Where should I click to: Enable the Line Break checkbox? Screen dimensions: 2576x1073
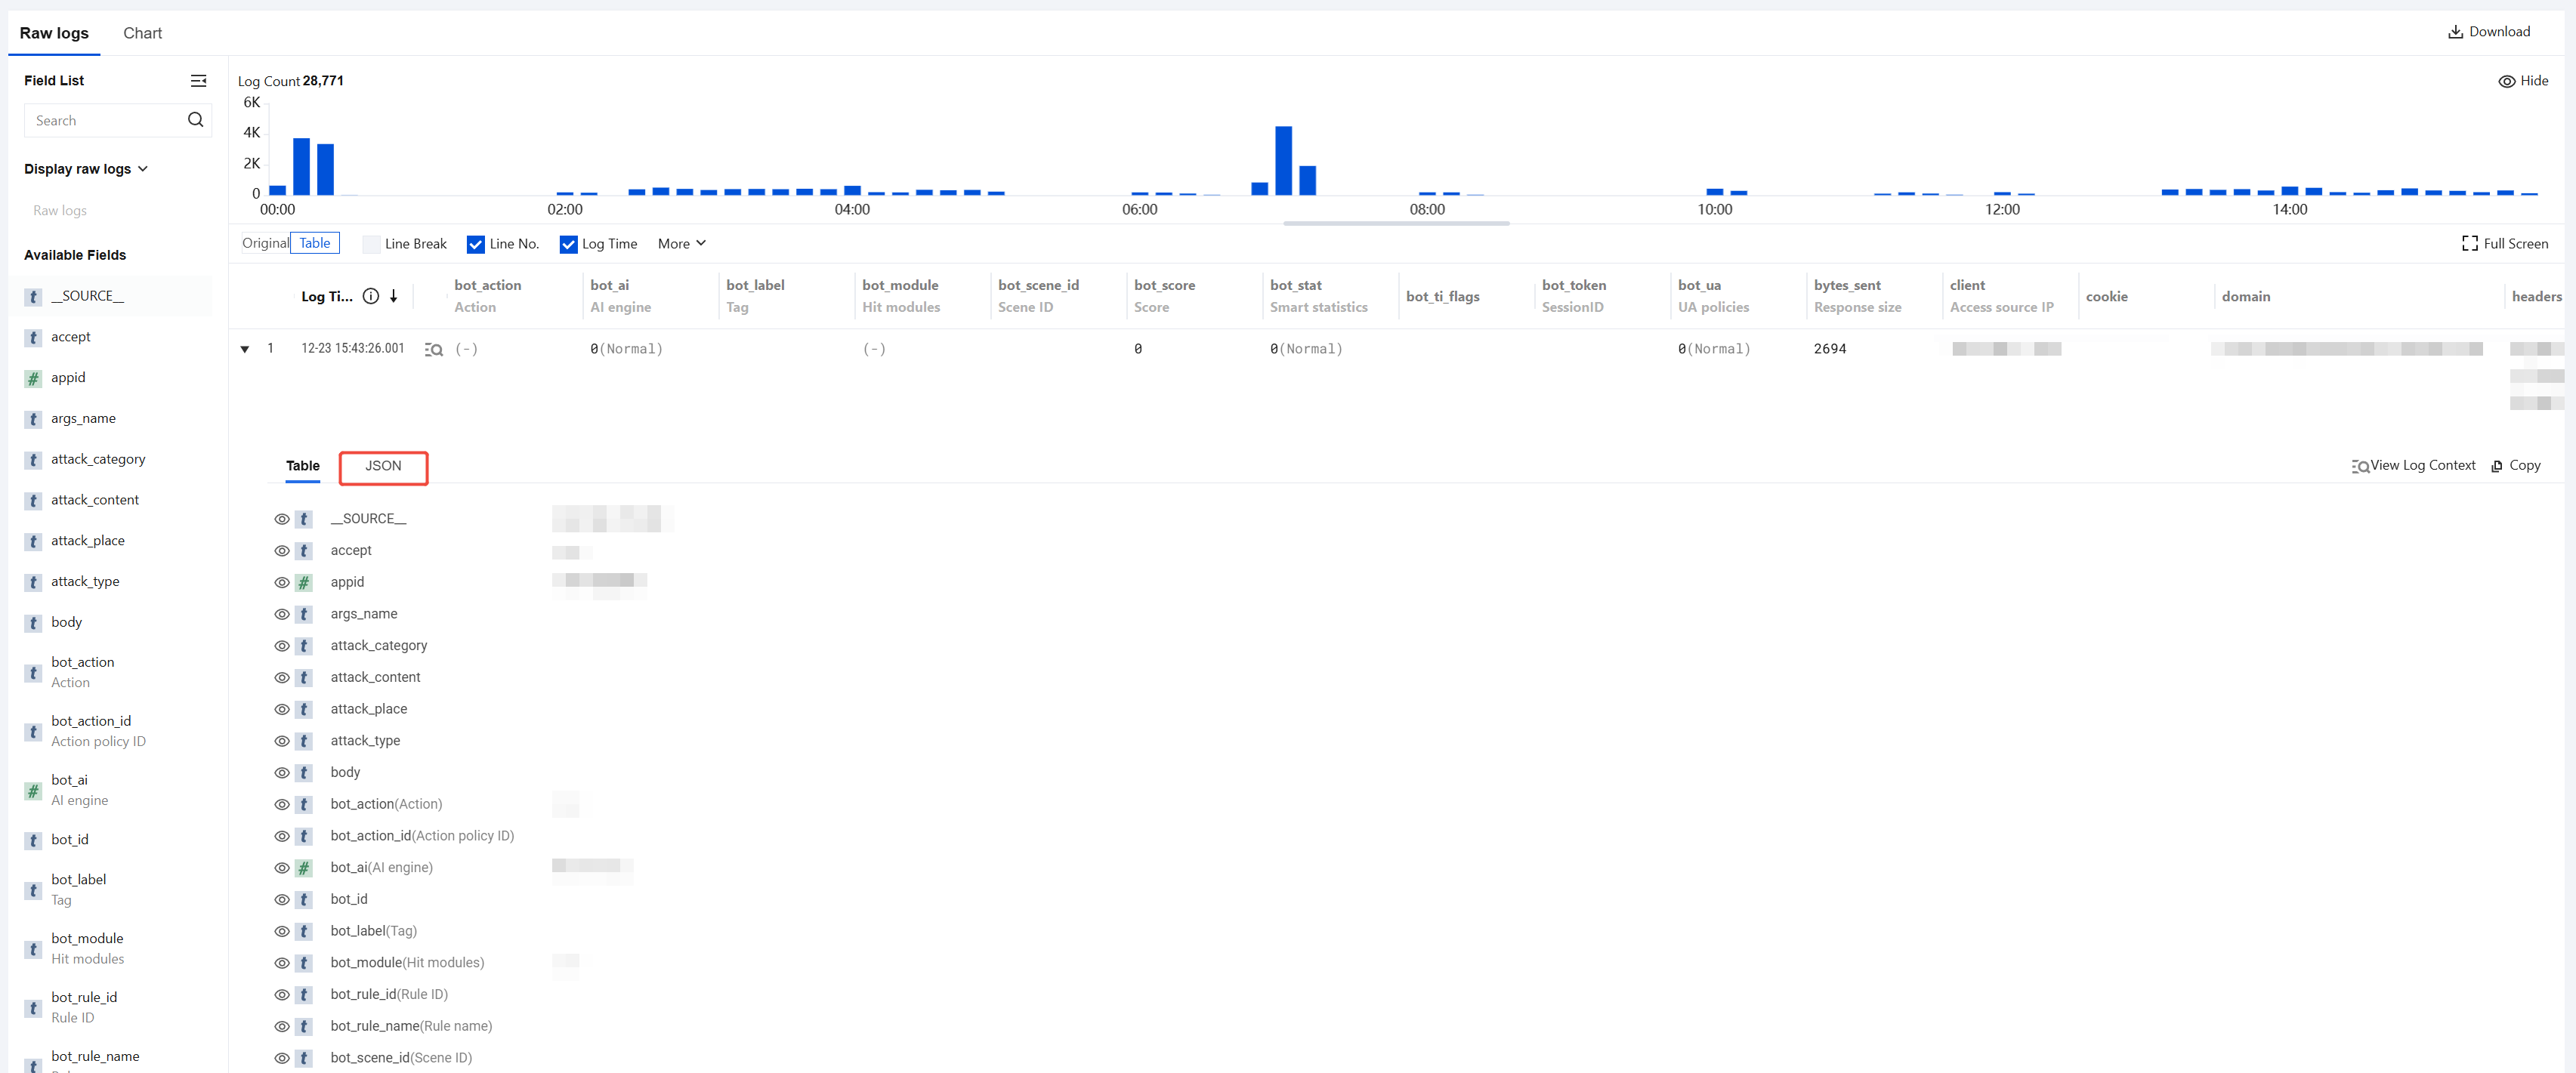[371, 244]
